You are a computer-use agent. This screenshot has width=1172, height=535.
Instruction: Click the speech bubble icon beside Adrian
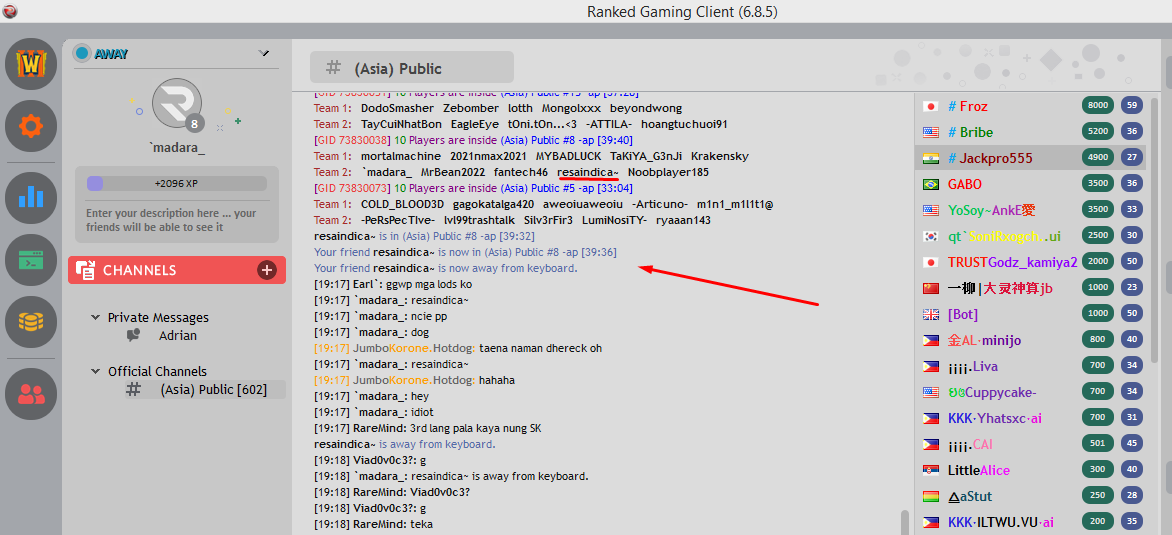point(134,335)
